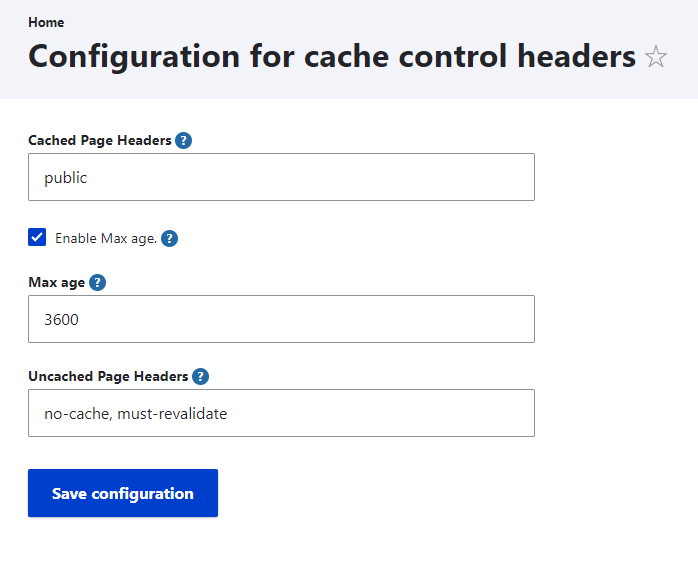Click the 'Cached Page Headers' field label

pyautogui.click(x=100, y=141)
